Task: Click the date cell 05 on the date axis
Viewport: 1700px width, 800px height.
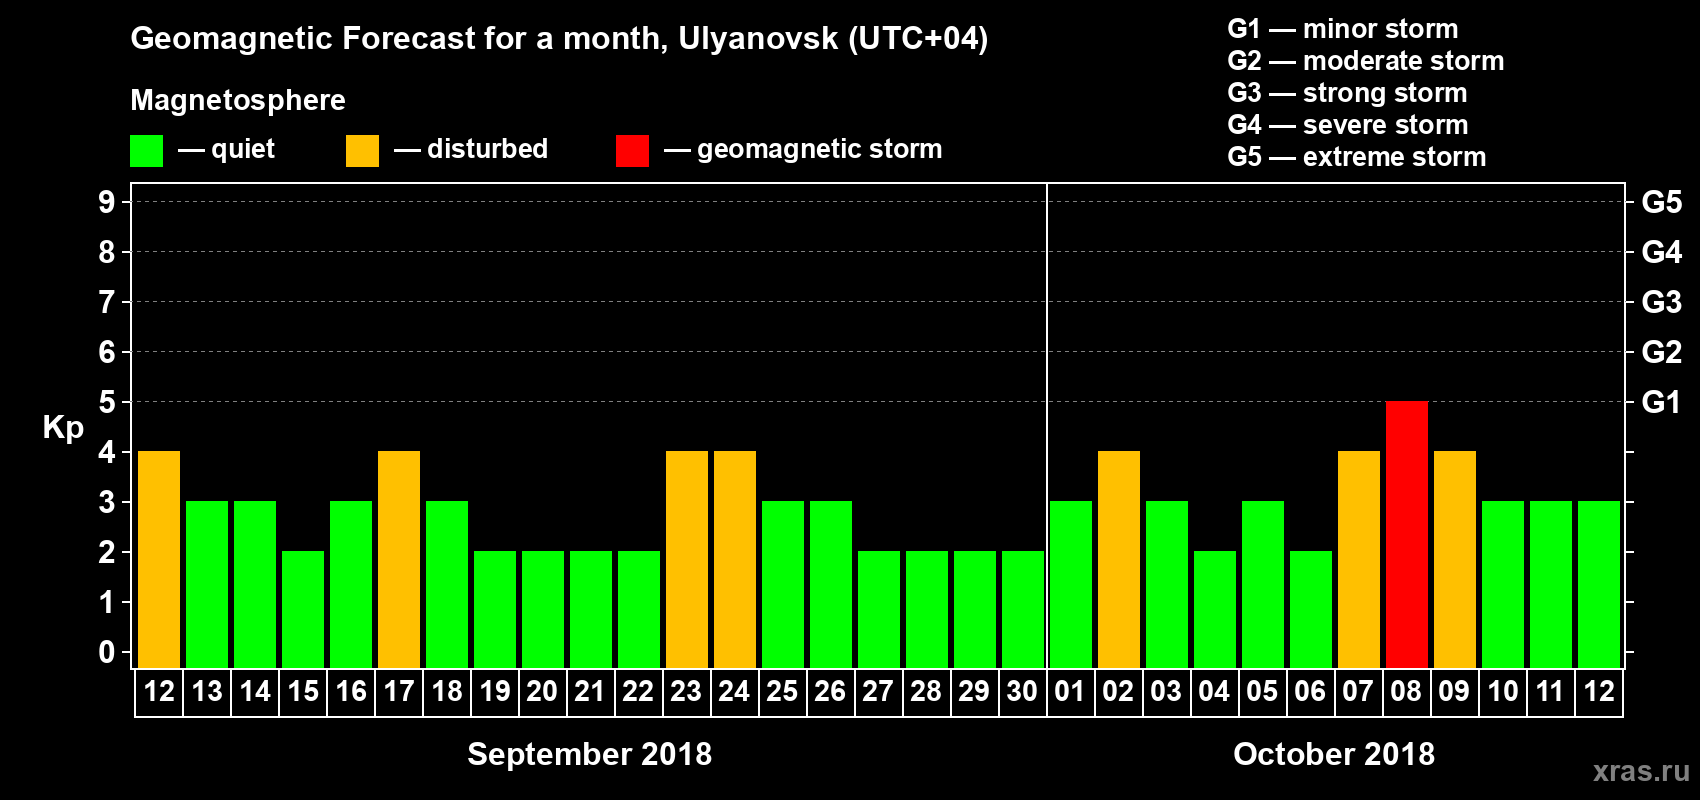Action: (x=1262, y=692)
